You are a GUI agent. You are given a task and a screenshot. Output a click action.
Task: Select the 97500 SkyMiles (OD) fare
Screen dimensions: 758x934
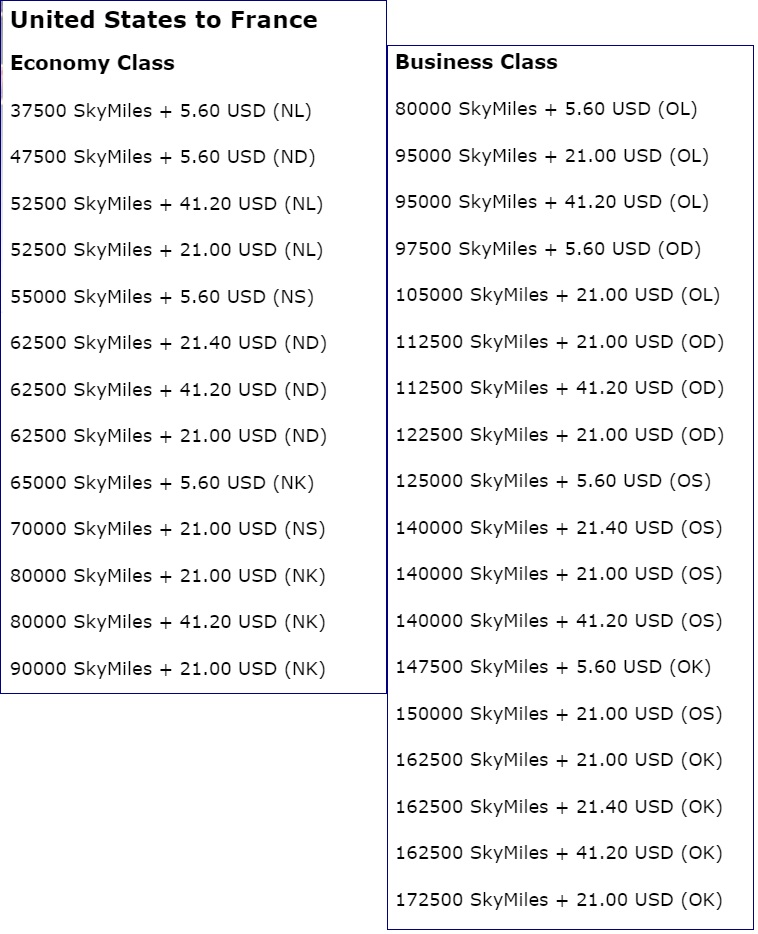(548, 249)
